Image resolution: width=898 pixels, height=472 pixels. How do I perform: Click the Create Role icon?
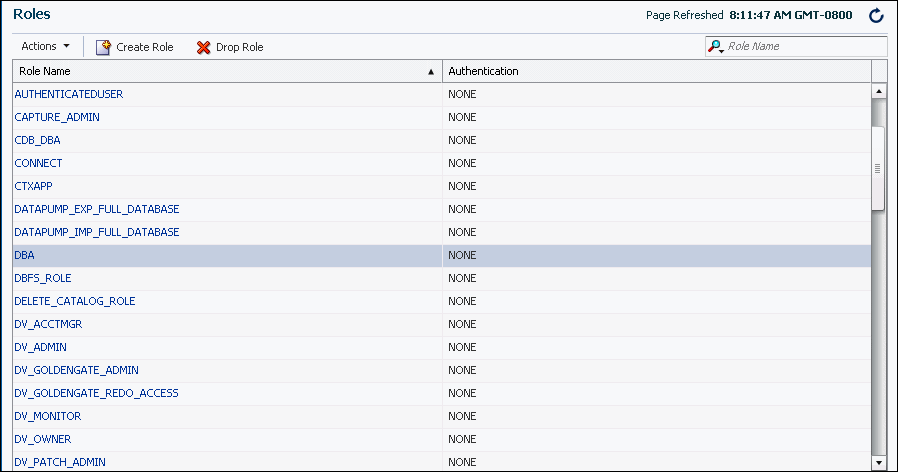pos(103,47)
